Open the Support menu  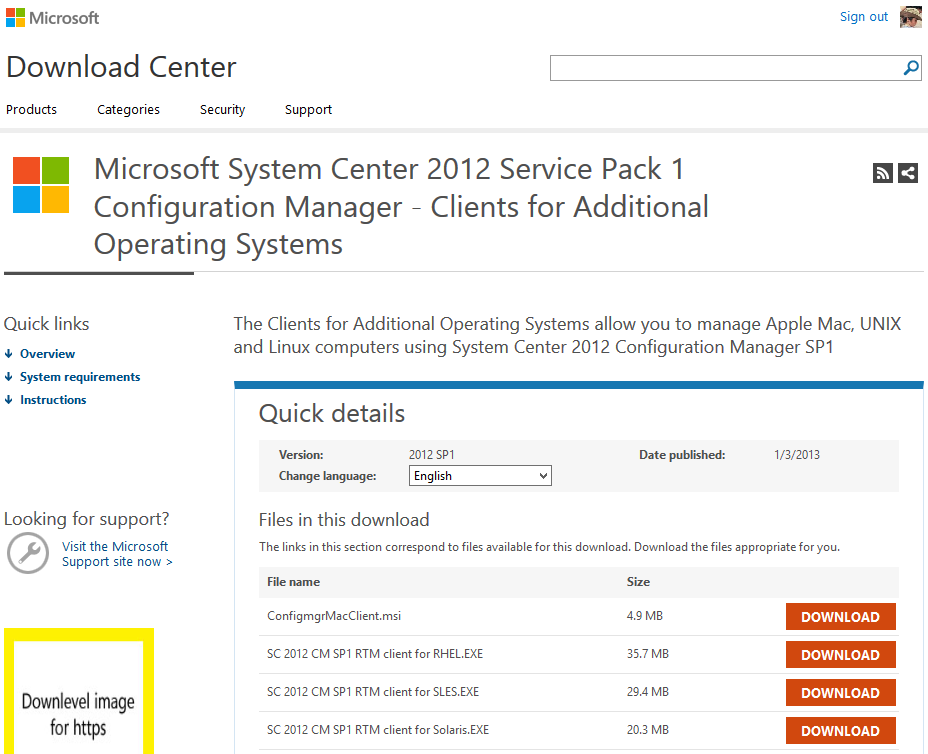(308, 109)
